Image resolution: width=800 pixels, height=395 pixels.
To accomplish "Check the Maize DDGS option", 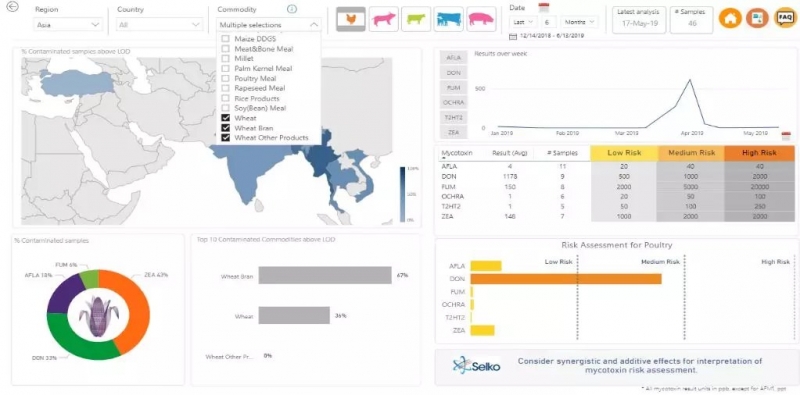I will (225, 39).
